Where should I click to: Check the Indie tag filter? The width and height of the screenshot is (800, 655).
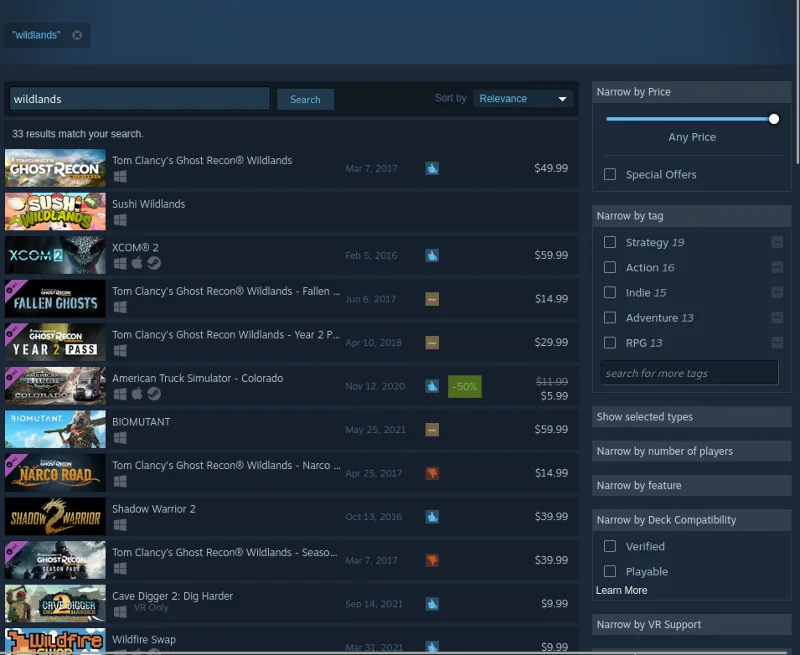tap(610, 292)
